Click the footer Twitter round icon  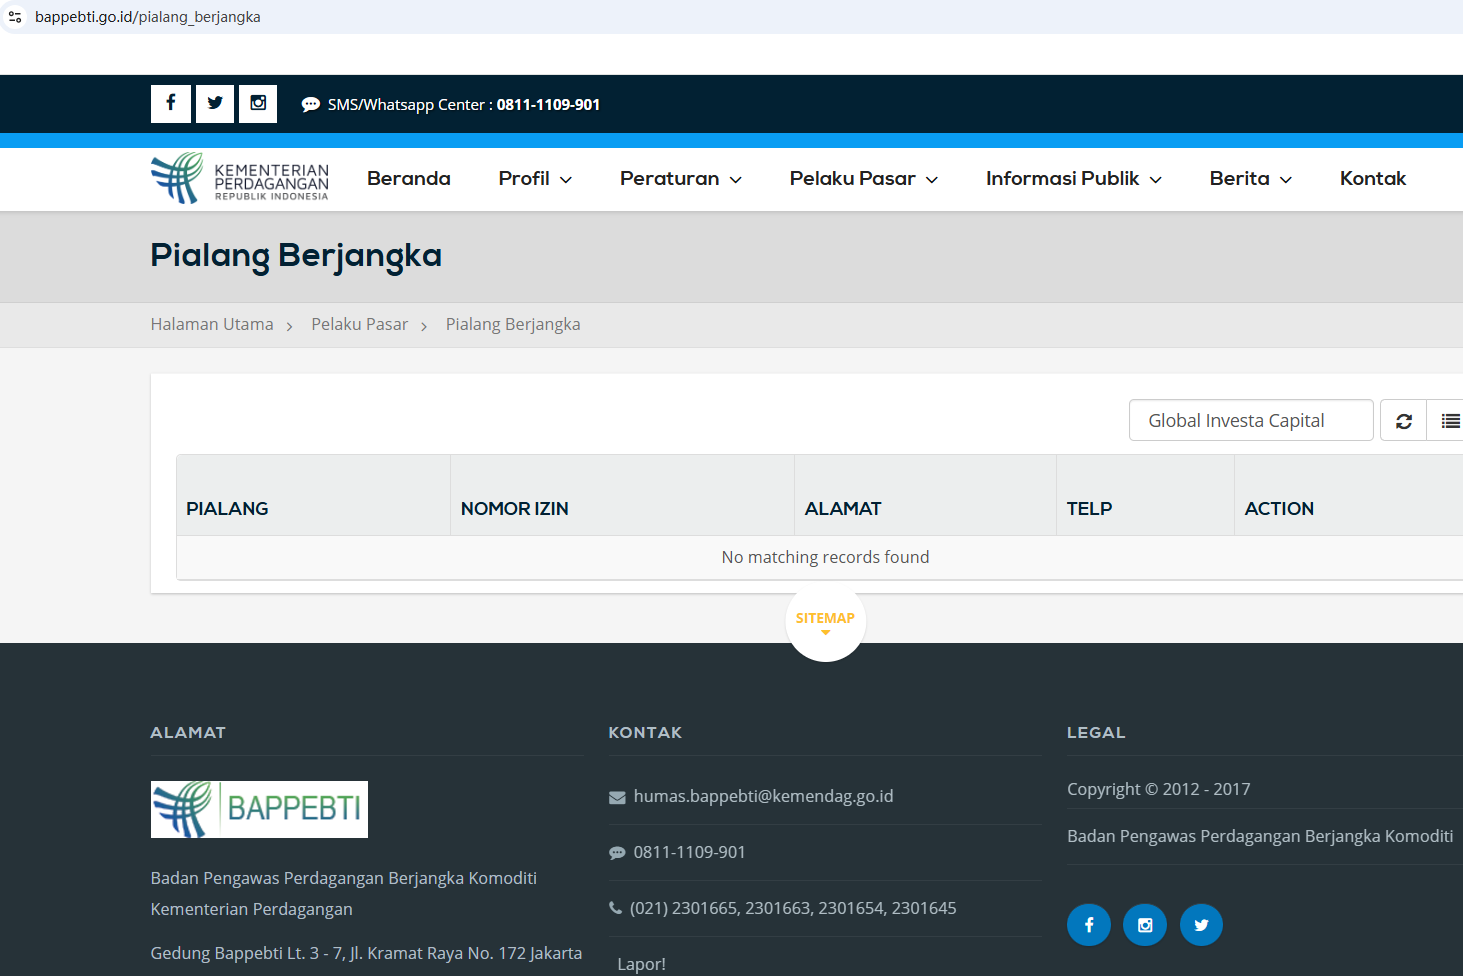1201,925
